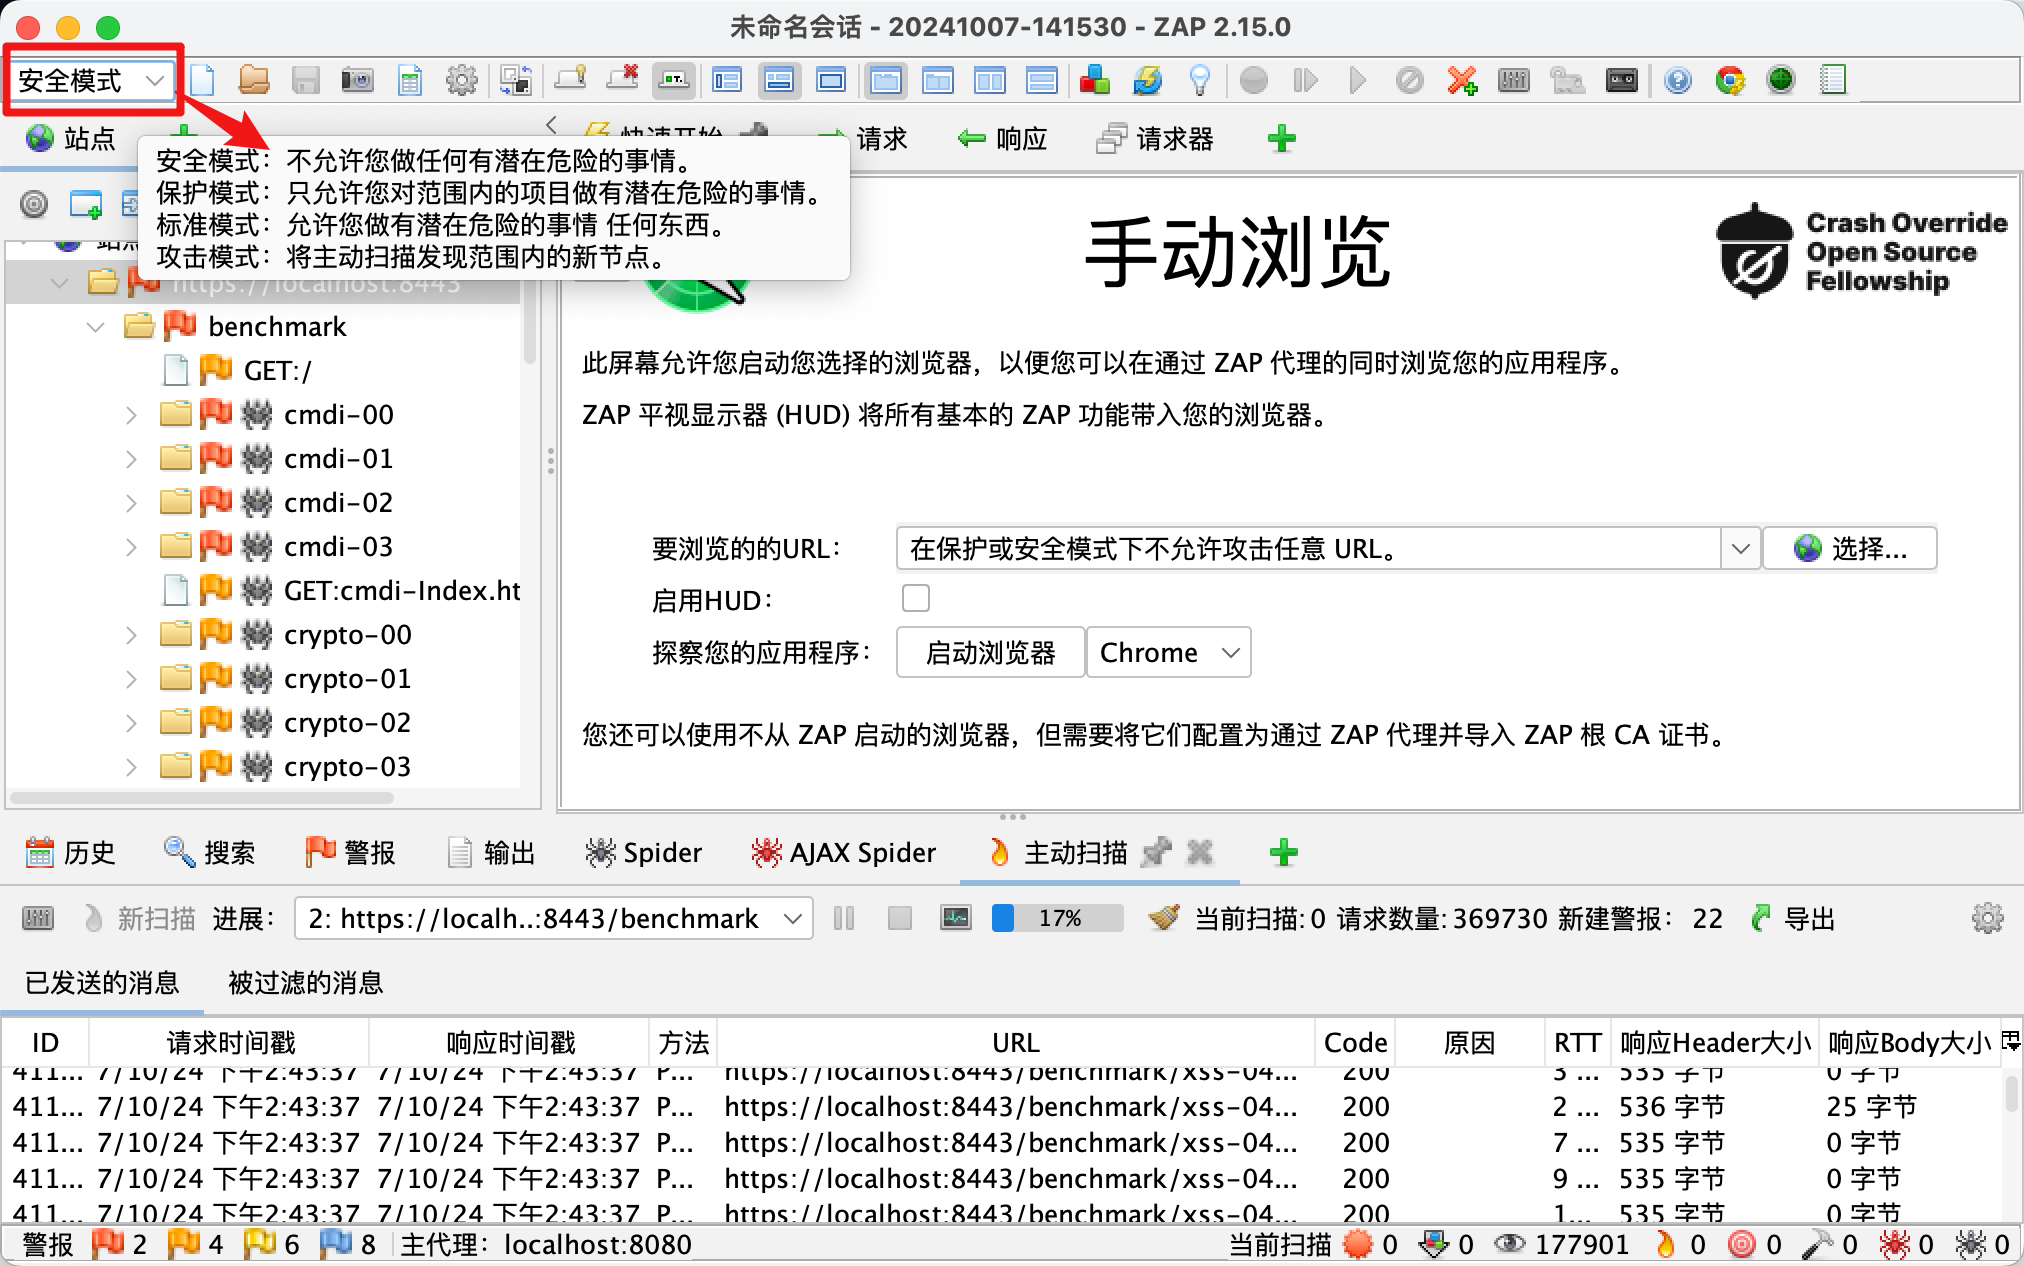2024x1266 pixels.
Task: Expand the cmdi-00 tree node
Action: [x=131, y=415]
